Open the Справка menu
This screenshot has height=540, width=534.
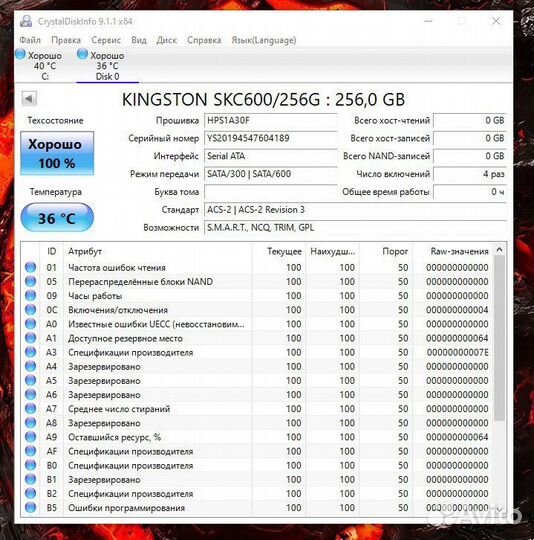click(204, 40)
